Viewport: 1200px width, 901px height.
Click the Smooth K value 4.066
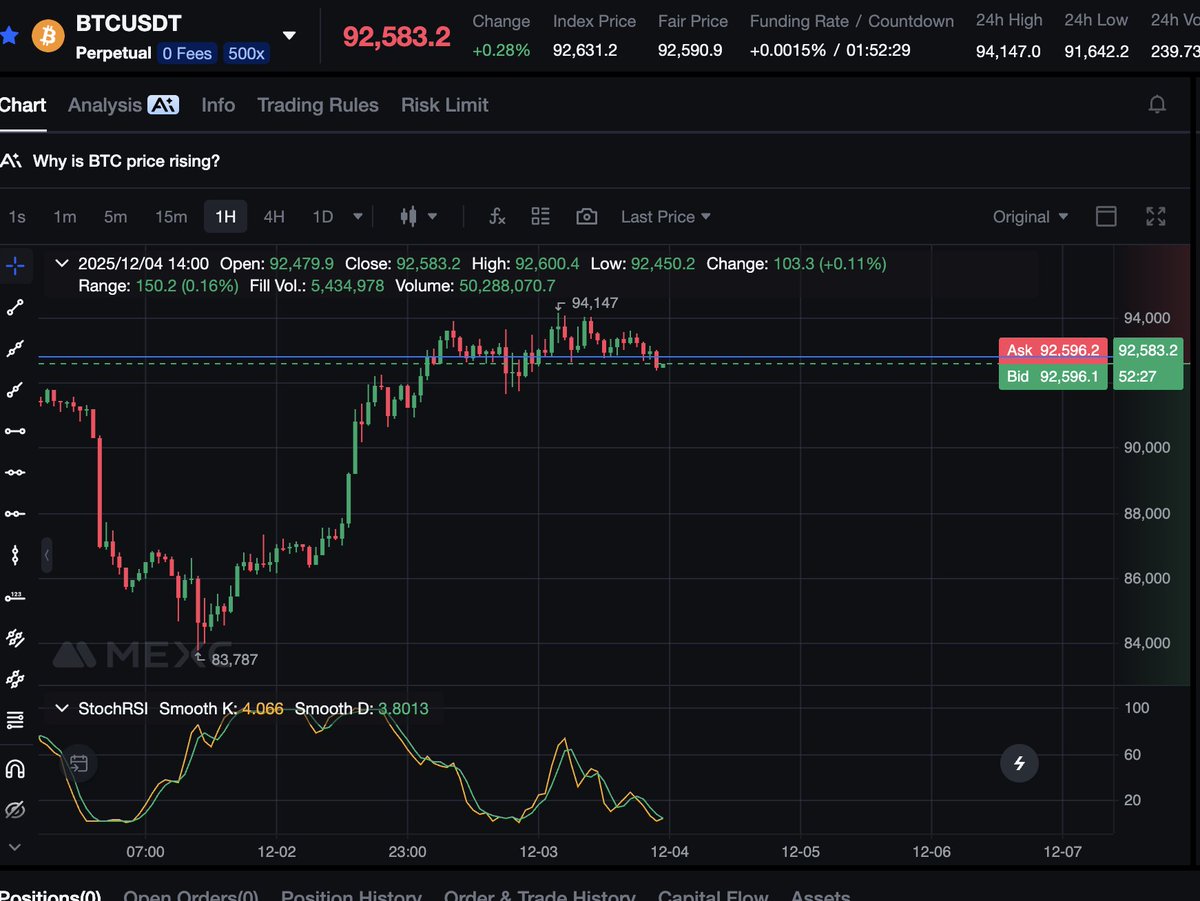tap(263, 708)
